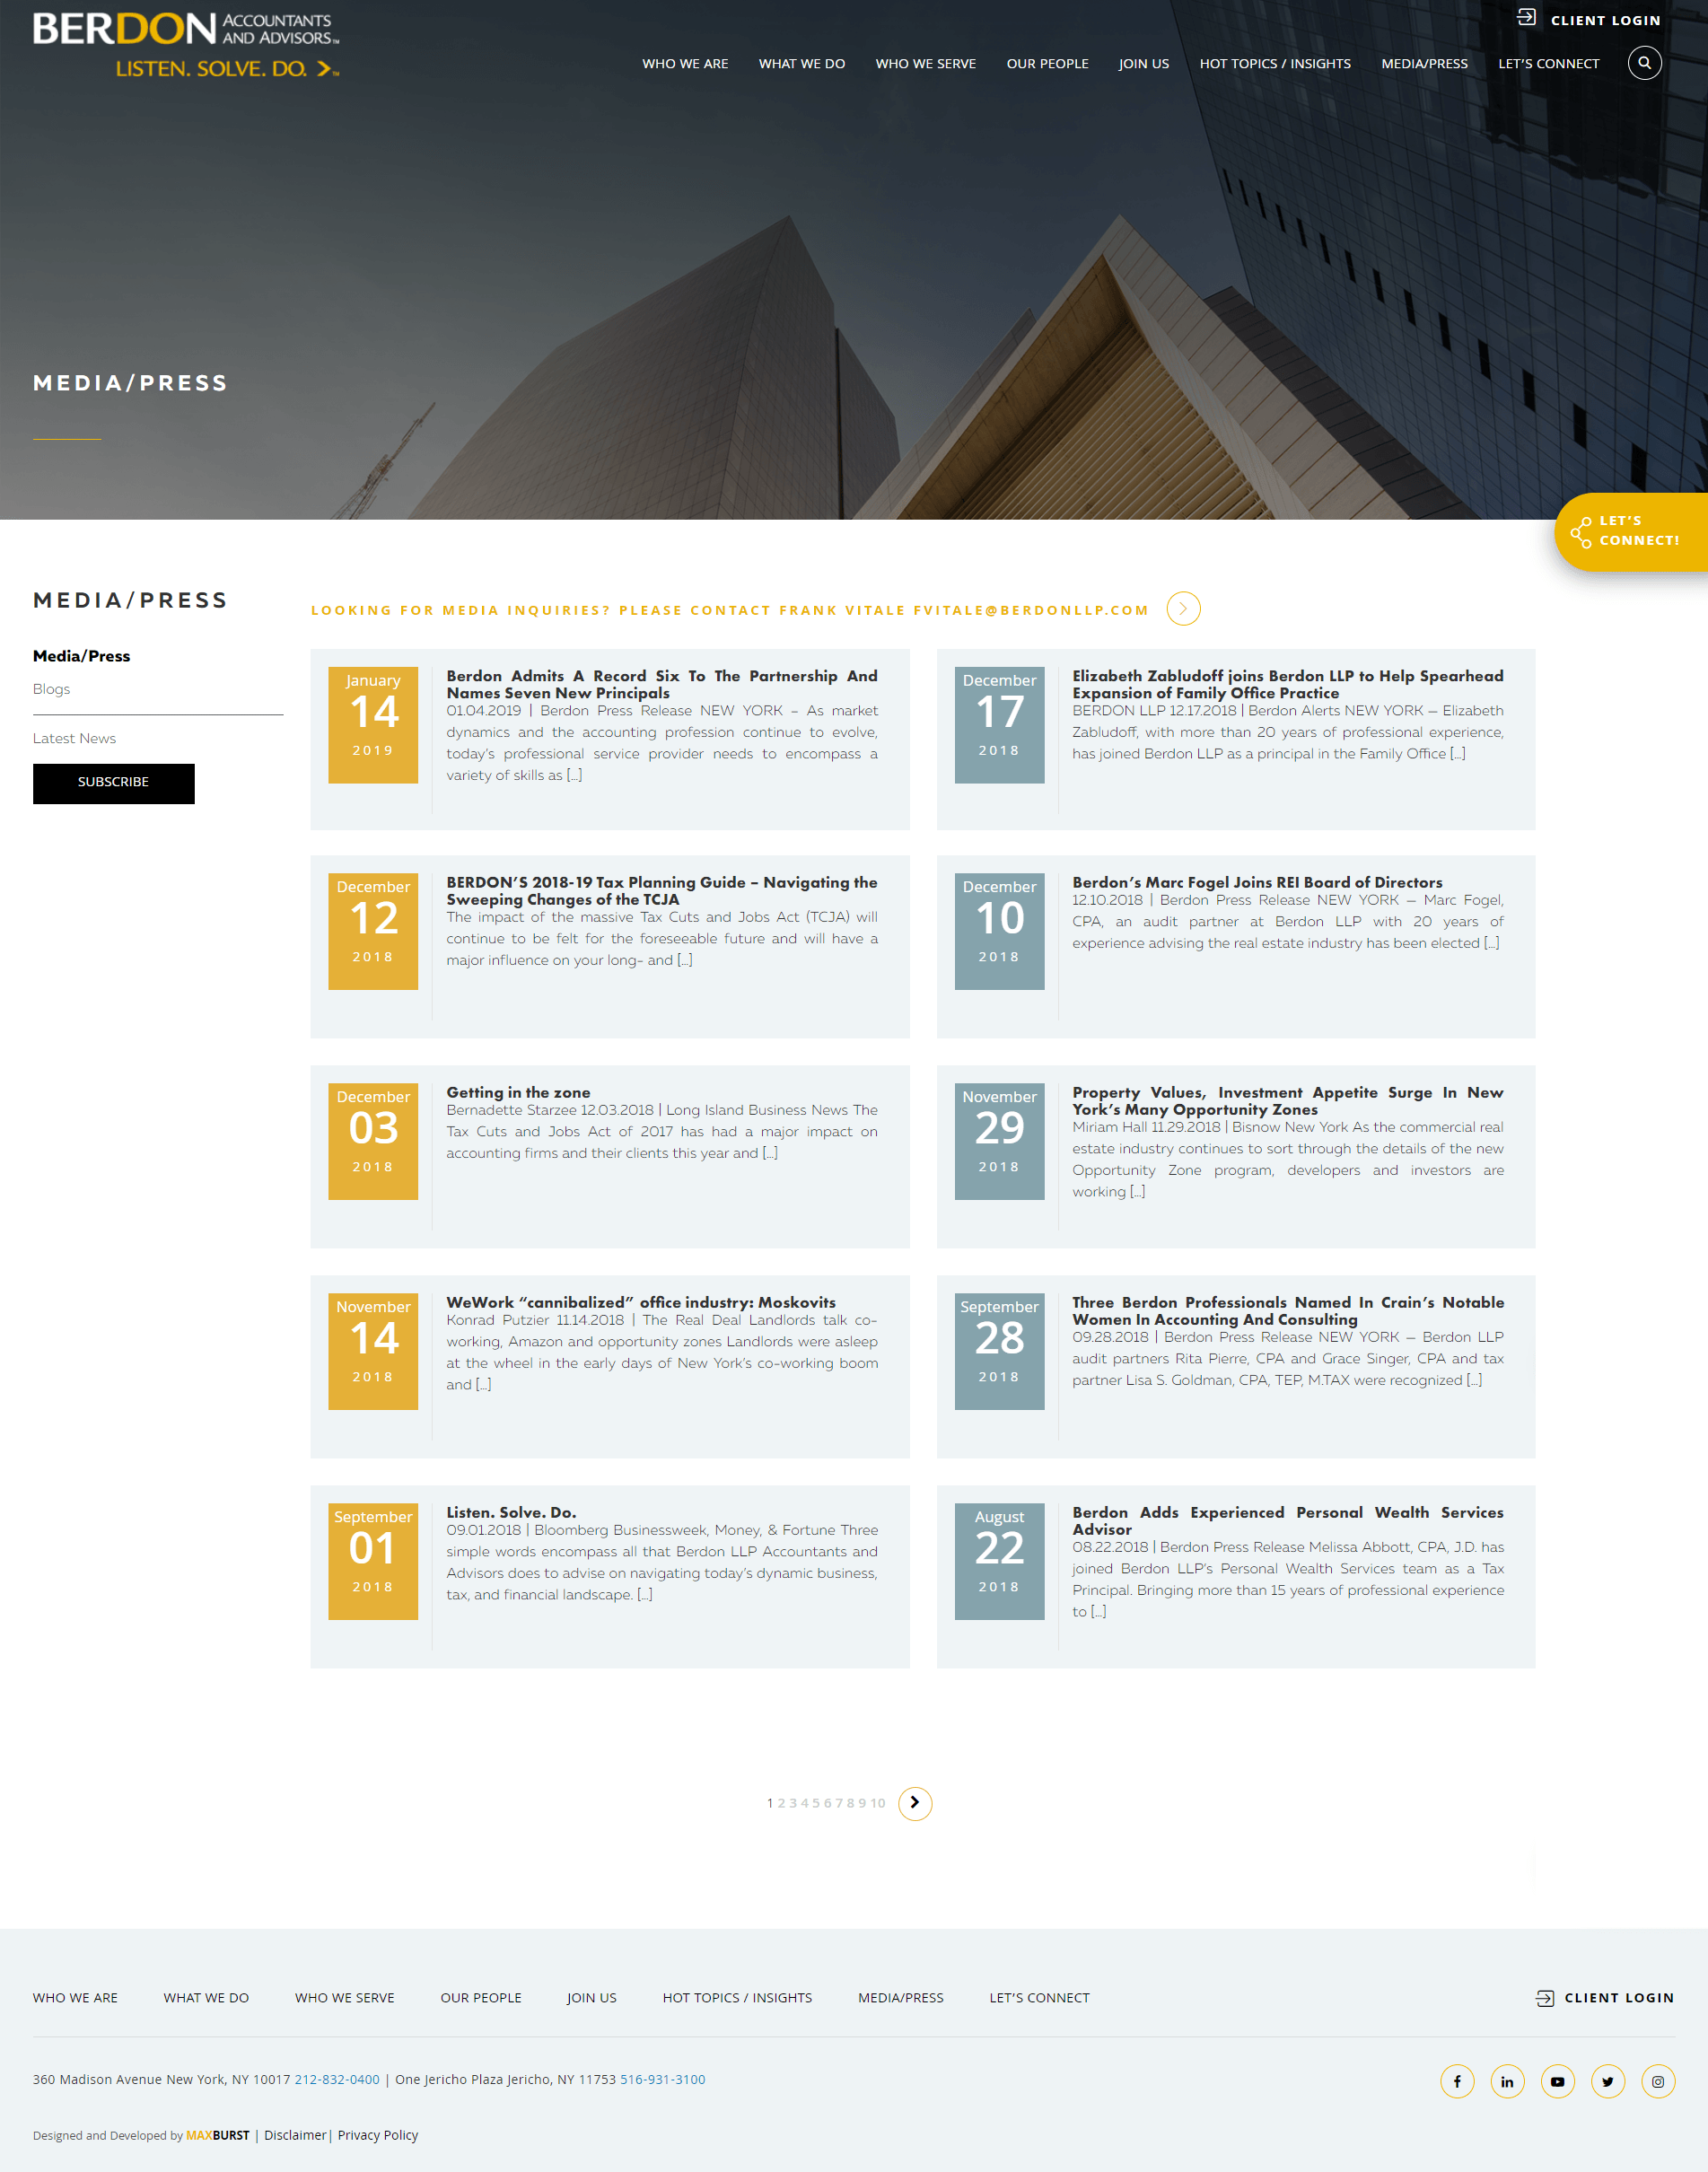The height and width of the screenshot is (2172, 1708).
Task: Click the Berdon logo
Action: tap(186, 45)
